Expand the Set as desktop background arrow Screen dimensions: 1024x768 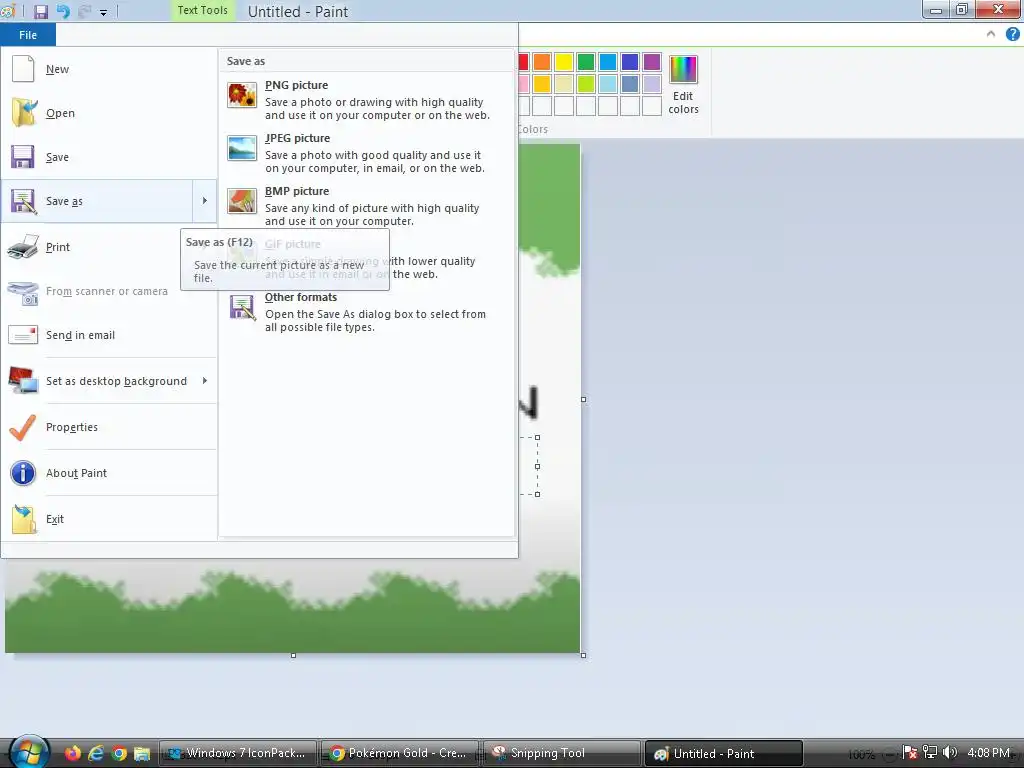[x=204, y=380]
